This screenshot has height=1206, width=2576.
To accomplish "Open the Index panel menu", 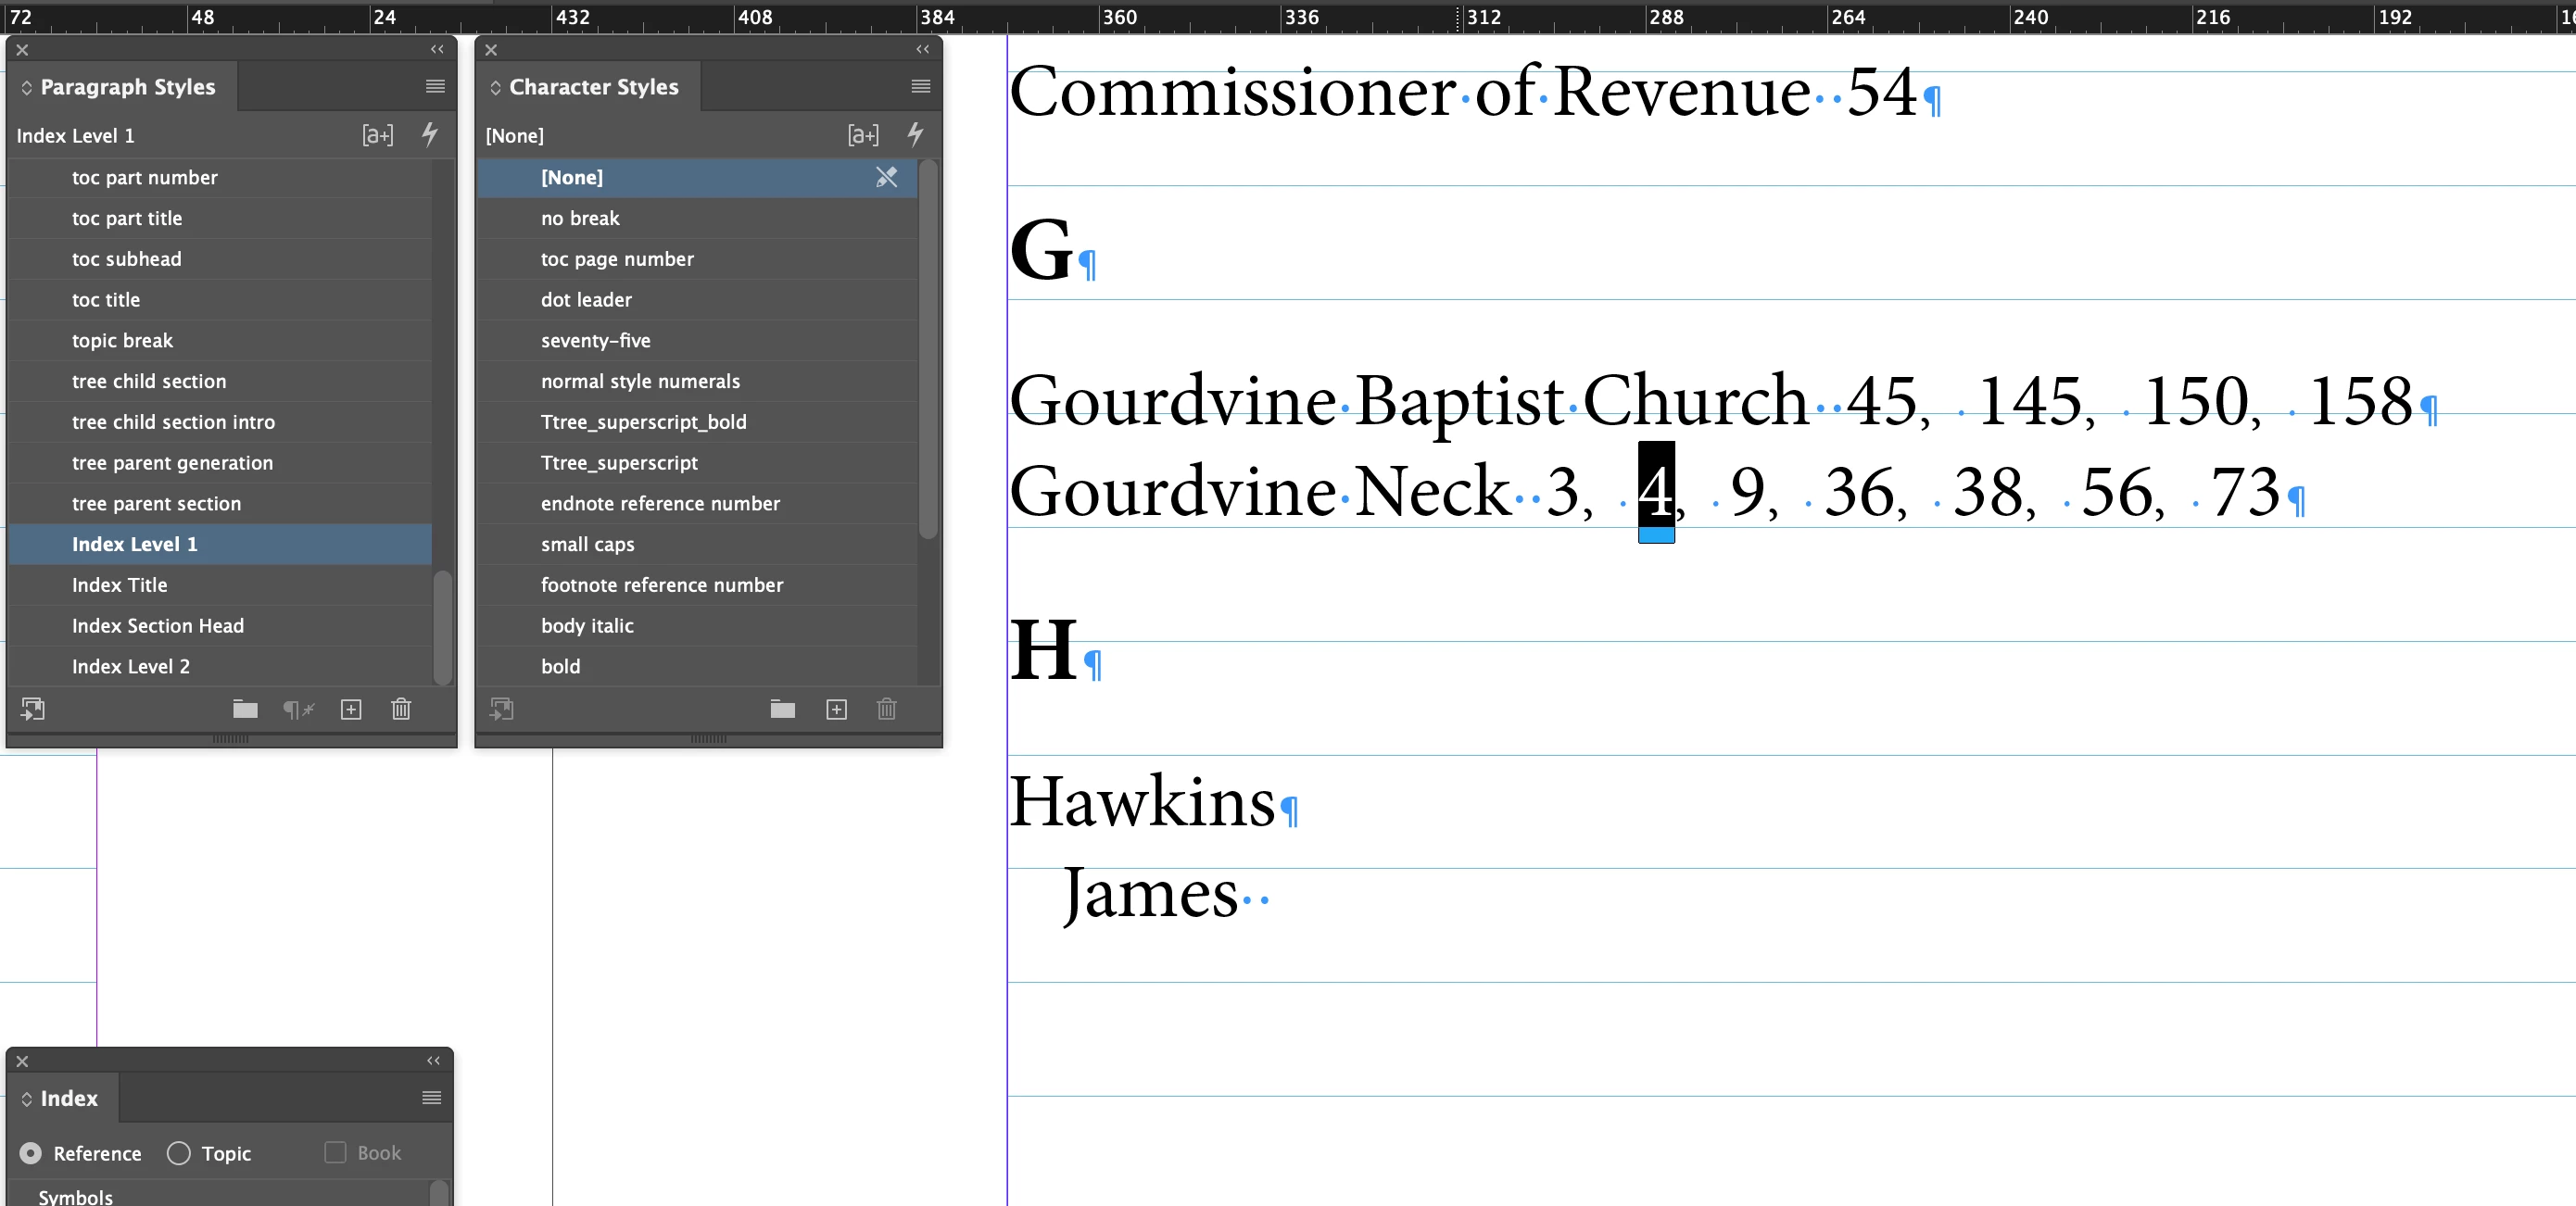I will click(x=432, y=1098).
